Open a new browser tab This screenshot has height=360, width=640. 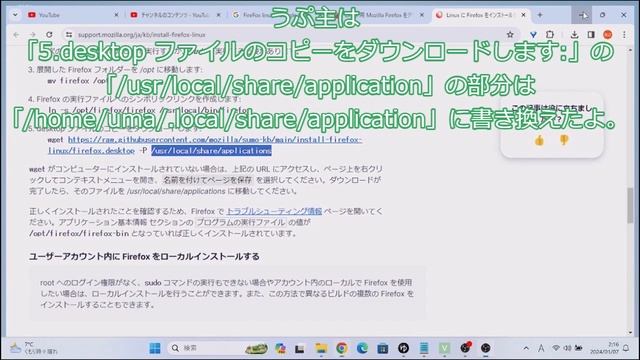click(540, 15)
